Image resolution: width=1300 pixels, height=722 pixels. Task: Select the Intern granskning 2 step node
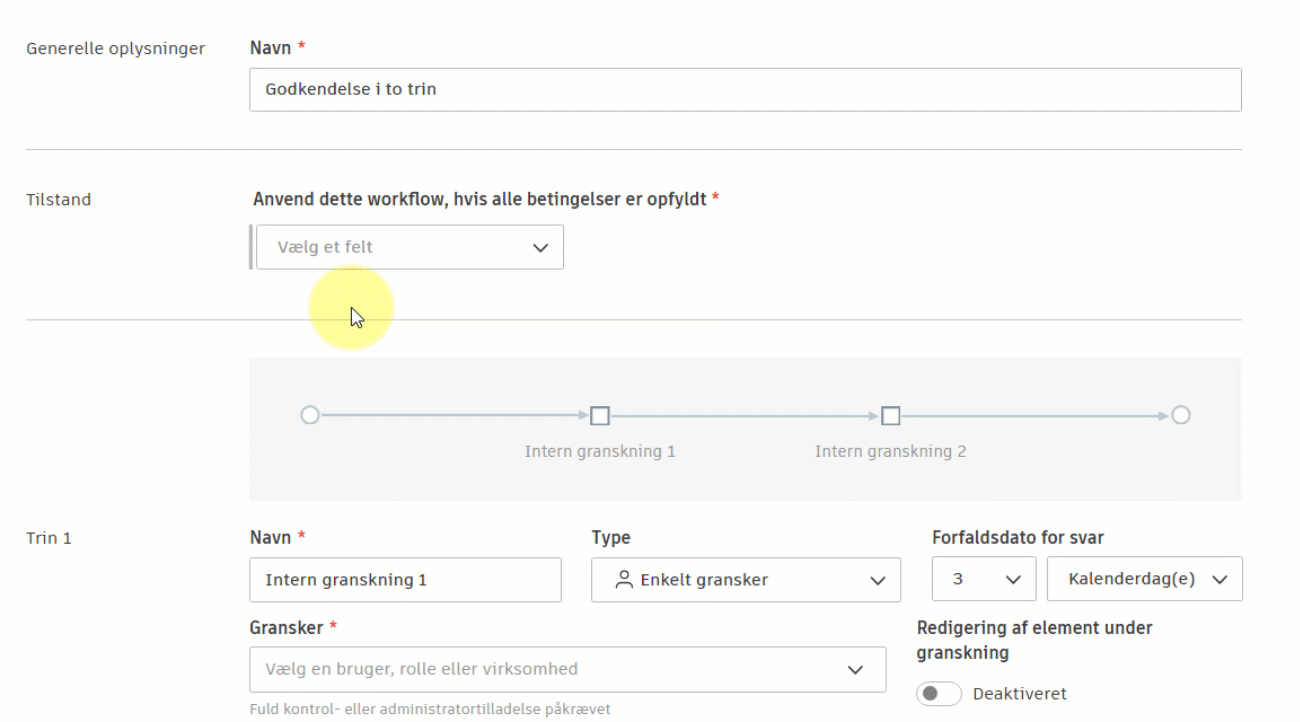[x=889, y=414]
